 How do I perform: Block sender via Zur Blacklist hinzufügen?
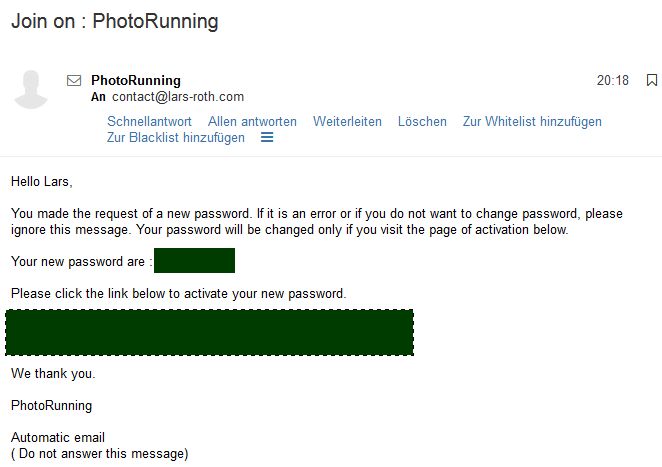coord(175,138)
